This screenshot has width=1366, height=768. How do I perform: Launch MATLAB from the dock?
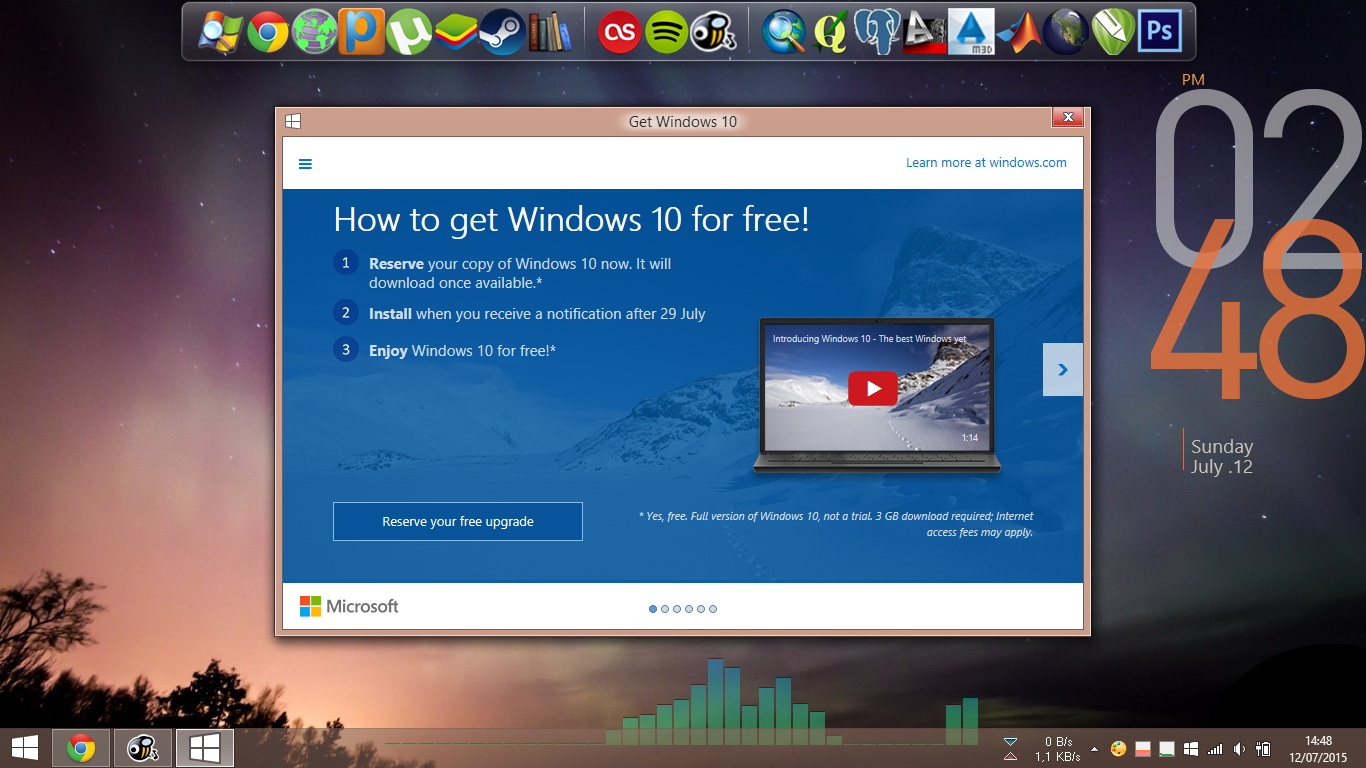[x=1019, y=32]
